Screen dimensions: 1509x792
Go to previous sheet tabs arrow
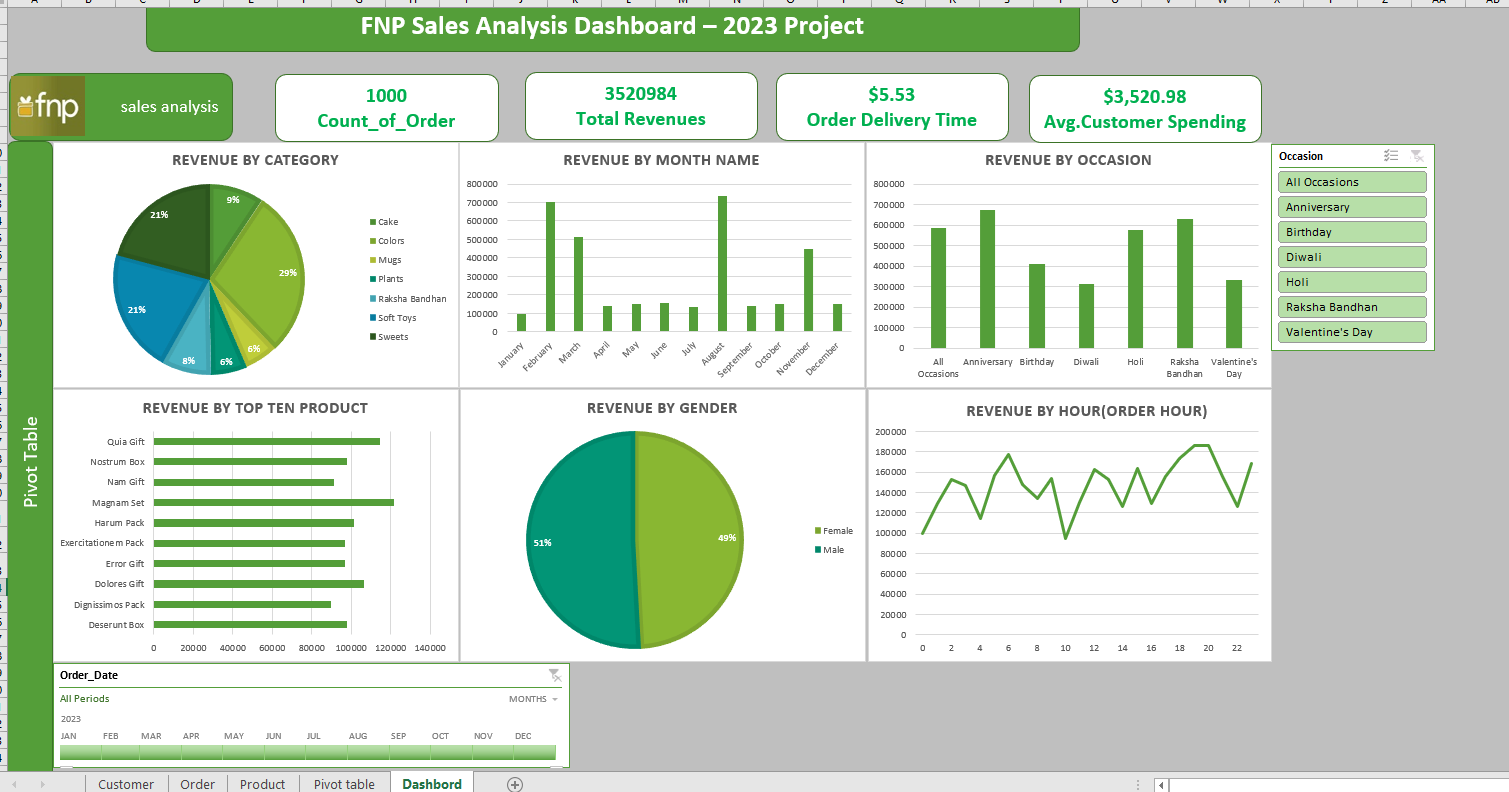(x=14, y=785)
